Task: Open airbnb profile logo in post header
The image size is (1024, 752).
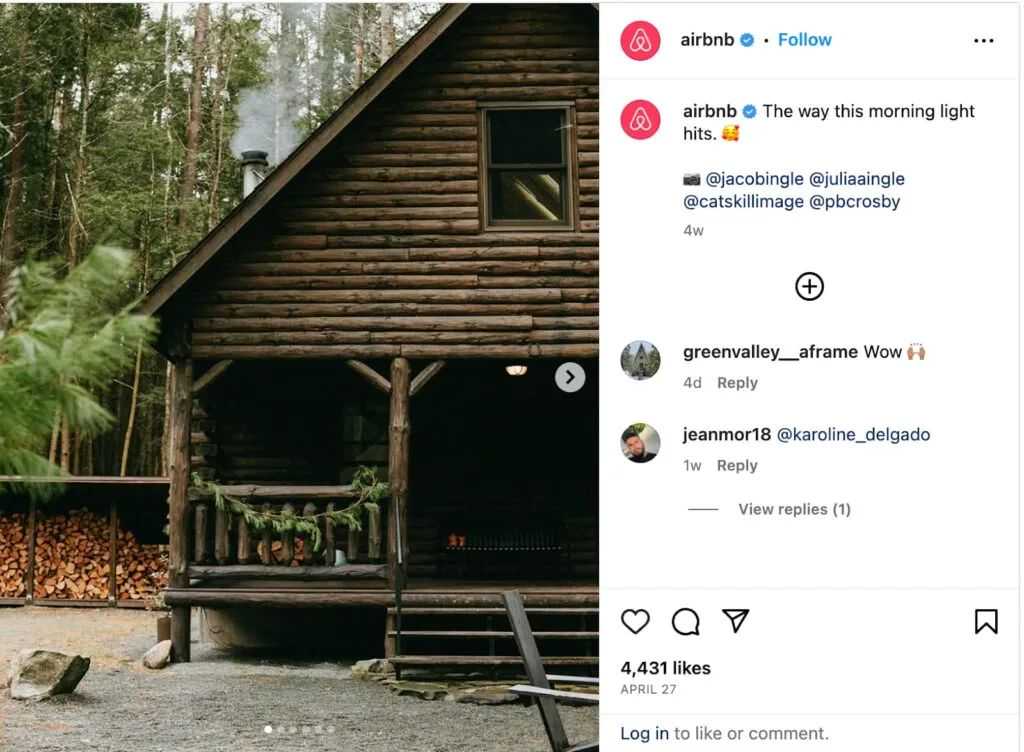Action: [x=640, y=40]
